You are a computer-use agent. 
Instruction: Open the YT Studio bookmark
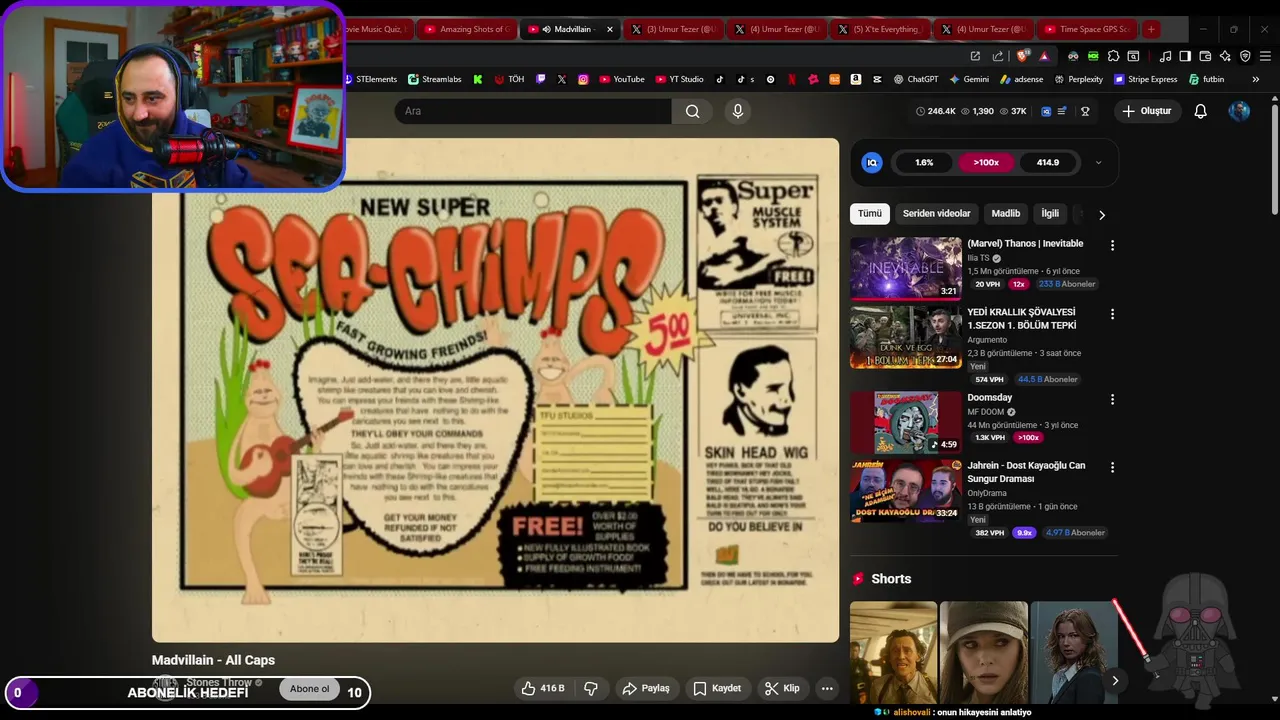680,79
